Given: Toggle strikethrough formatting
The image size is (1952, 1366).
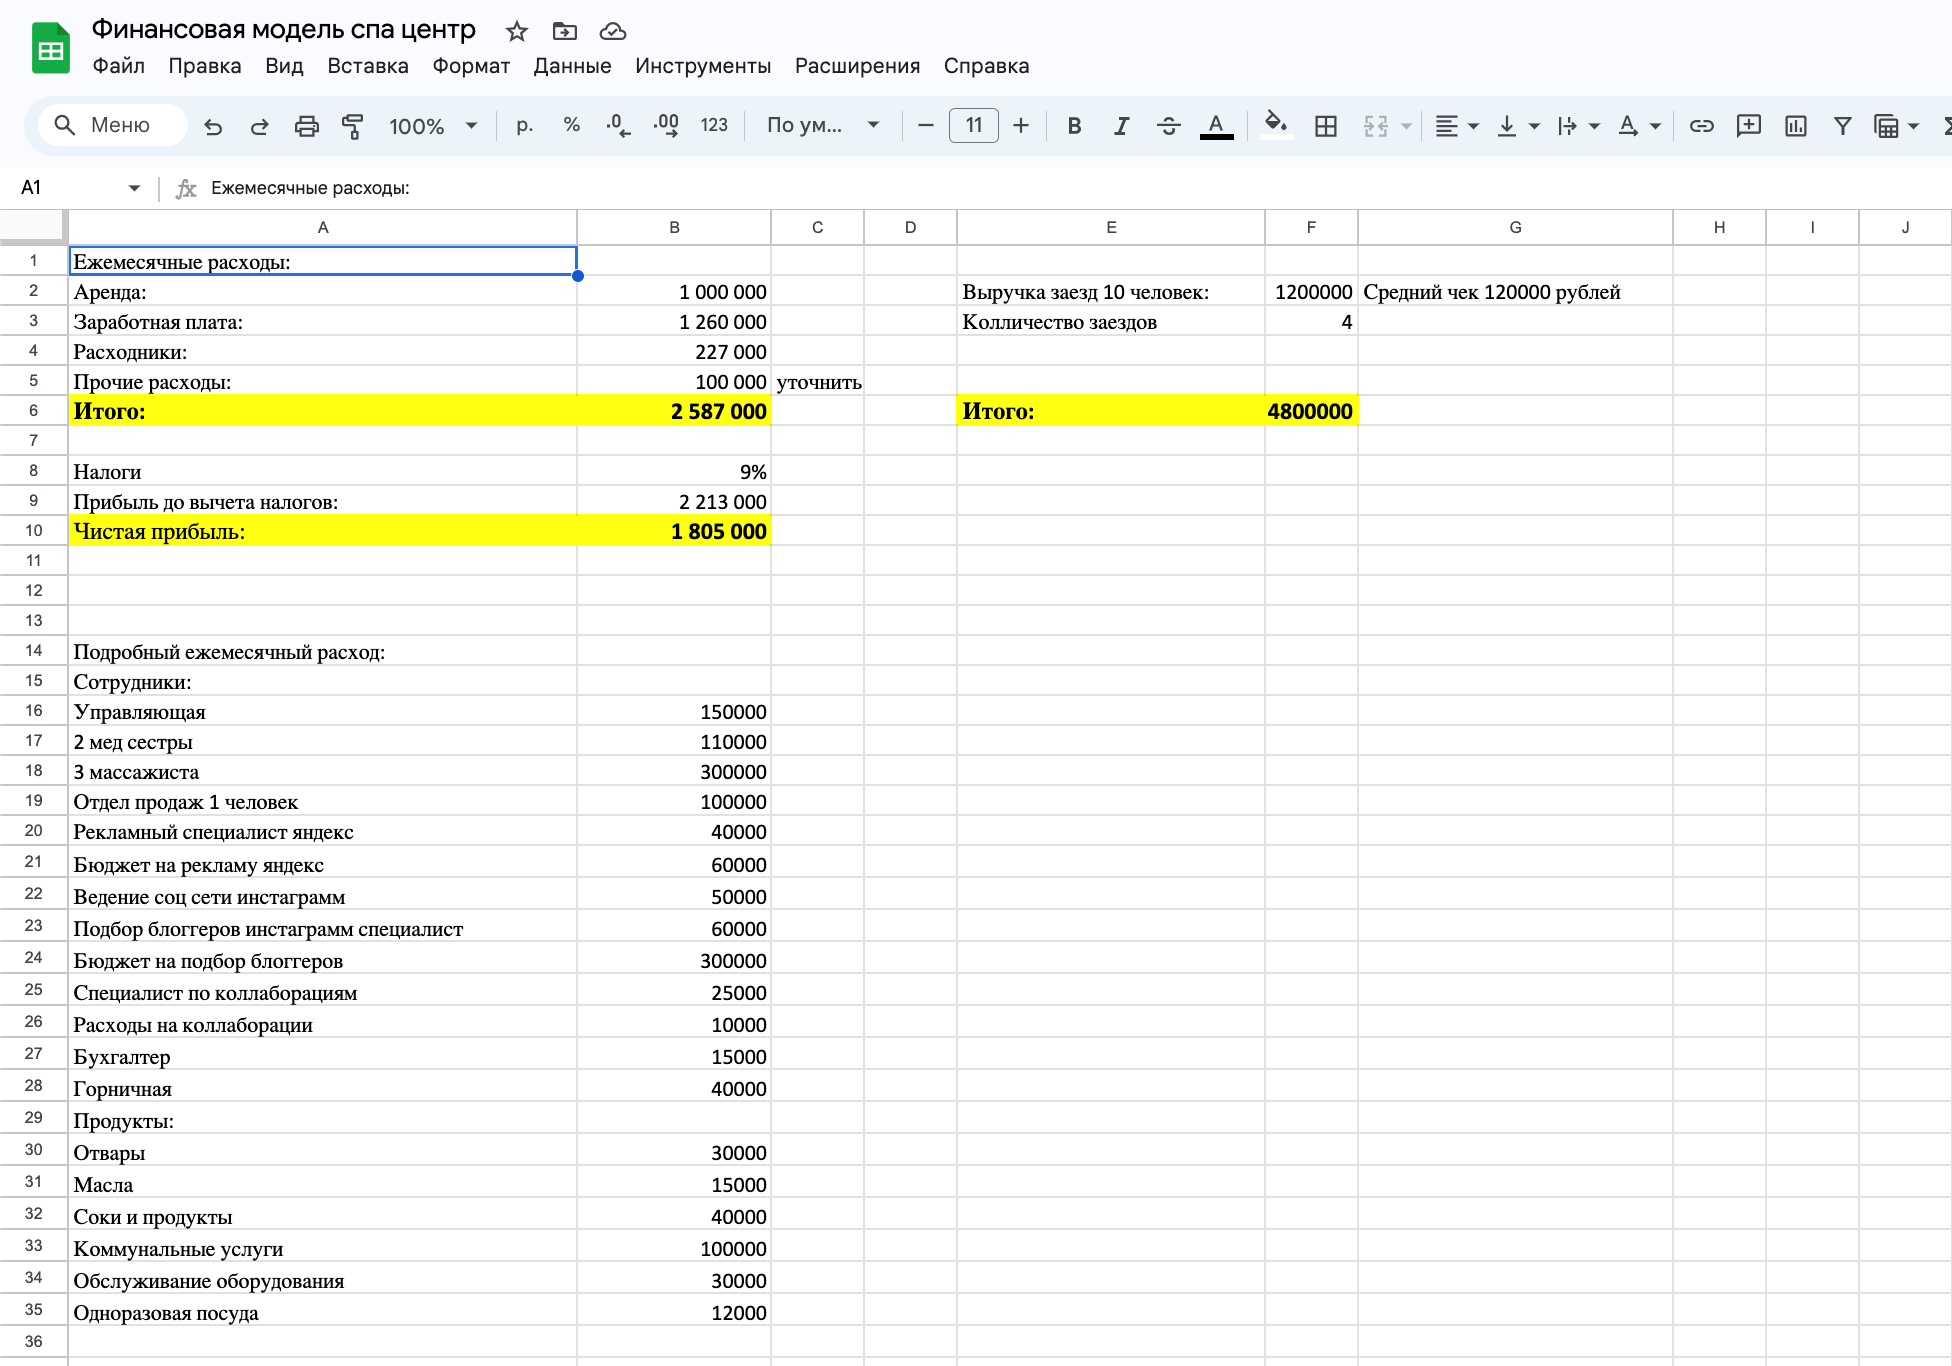Looking at the screenshot, I should 1168,126.
